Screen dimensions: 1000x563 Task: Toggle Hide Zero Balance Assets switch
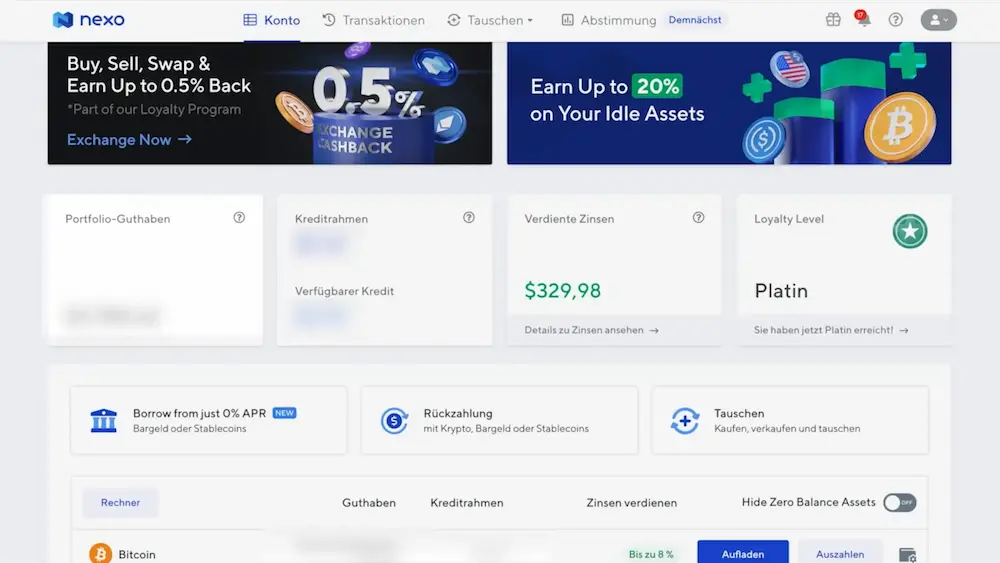pyautogui.click(x=899, y=503)
